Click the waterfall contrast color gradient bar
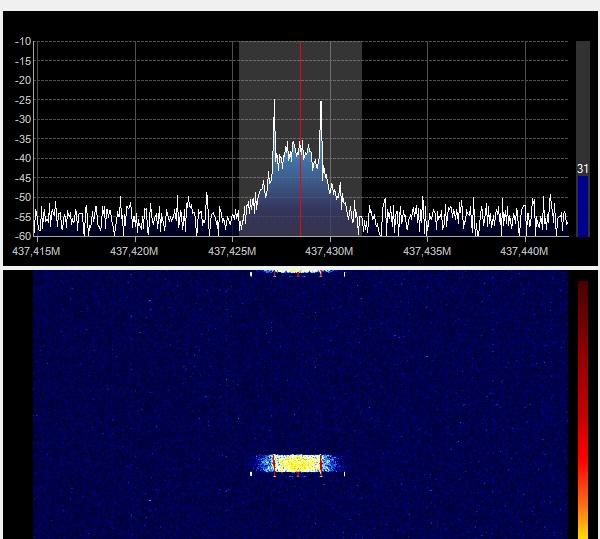The height and width of the screenshot is (539, 600). (x=583, y=409)
